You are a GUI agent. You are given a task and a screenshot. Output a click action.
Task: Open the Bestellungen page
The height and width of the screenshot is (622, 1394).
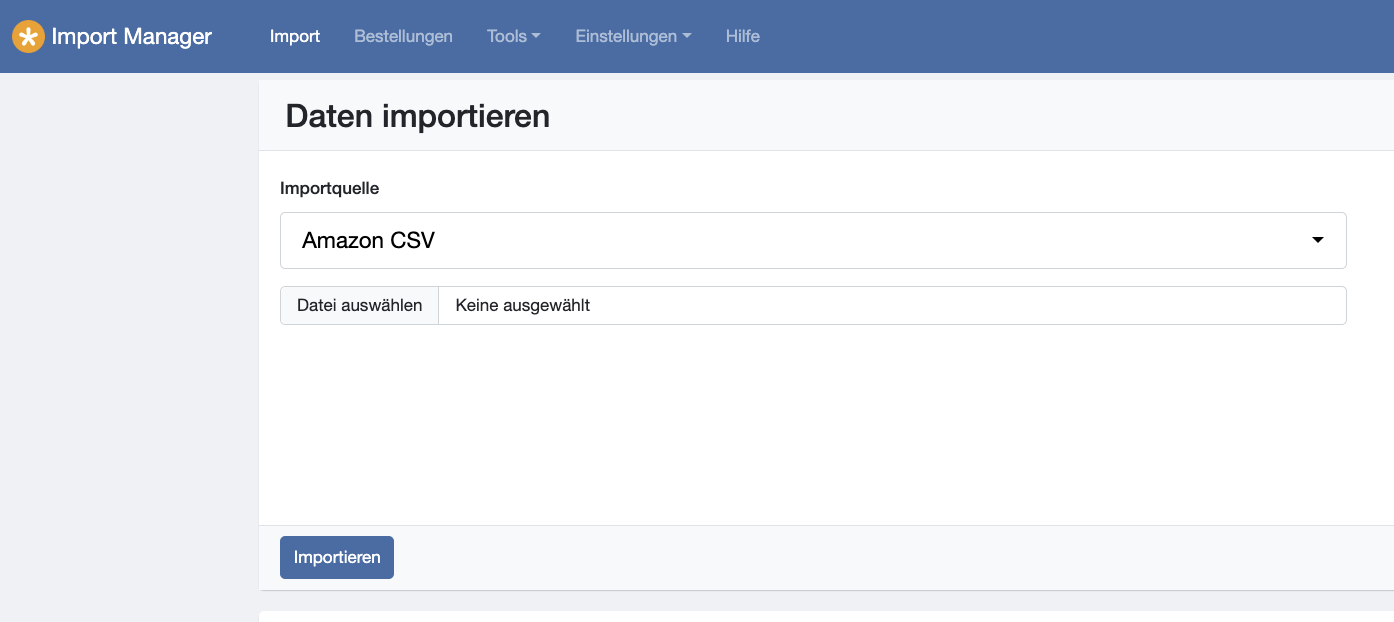tap(403, 36)
